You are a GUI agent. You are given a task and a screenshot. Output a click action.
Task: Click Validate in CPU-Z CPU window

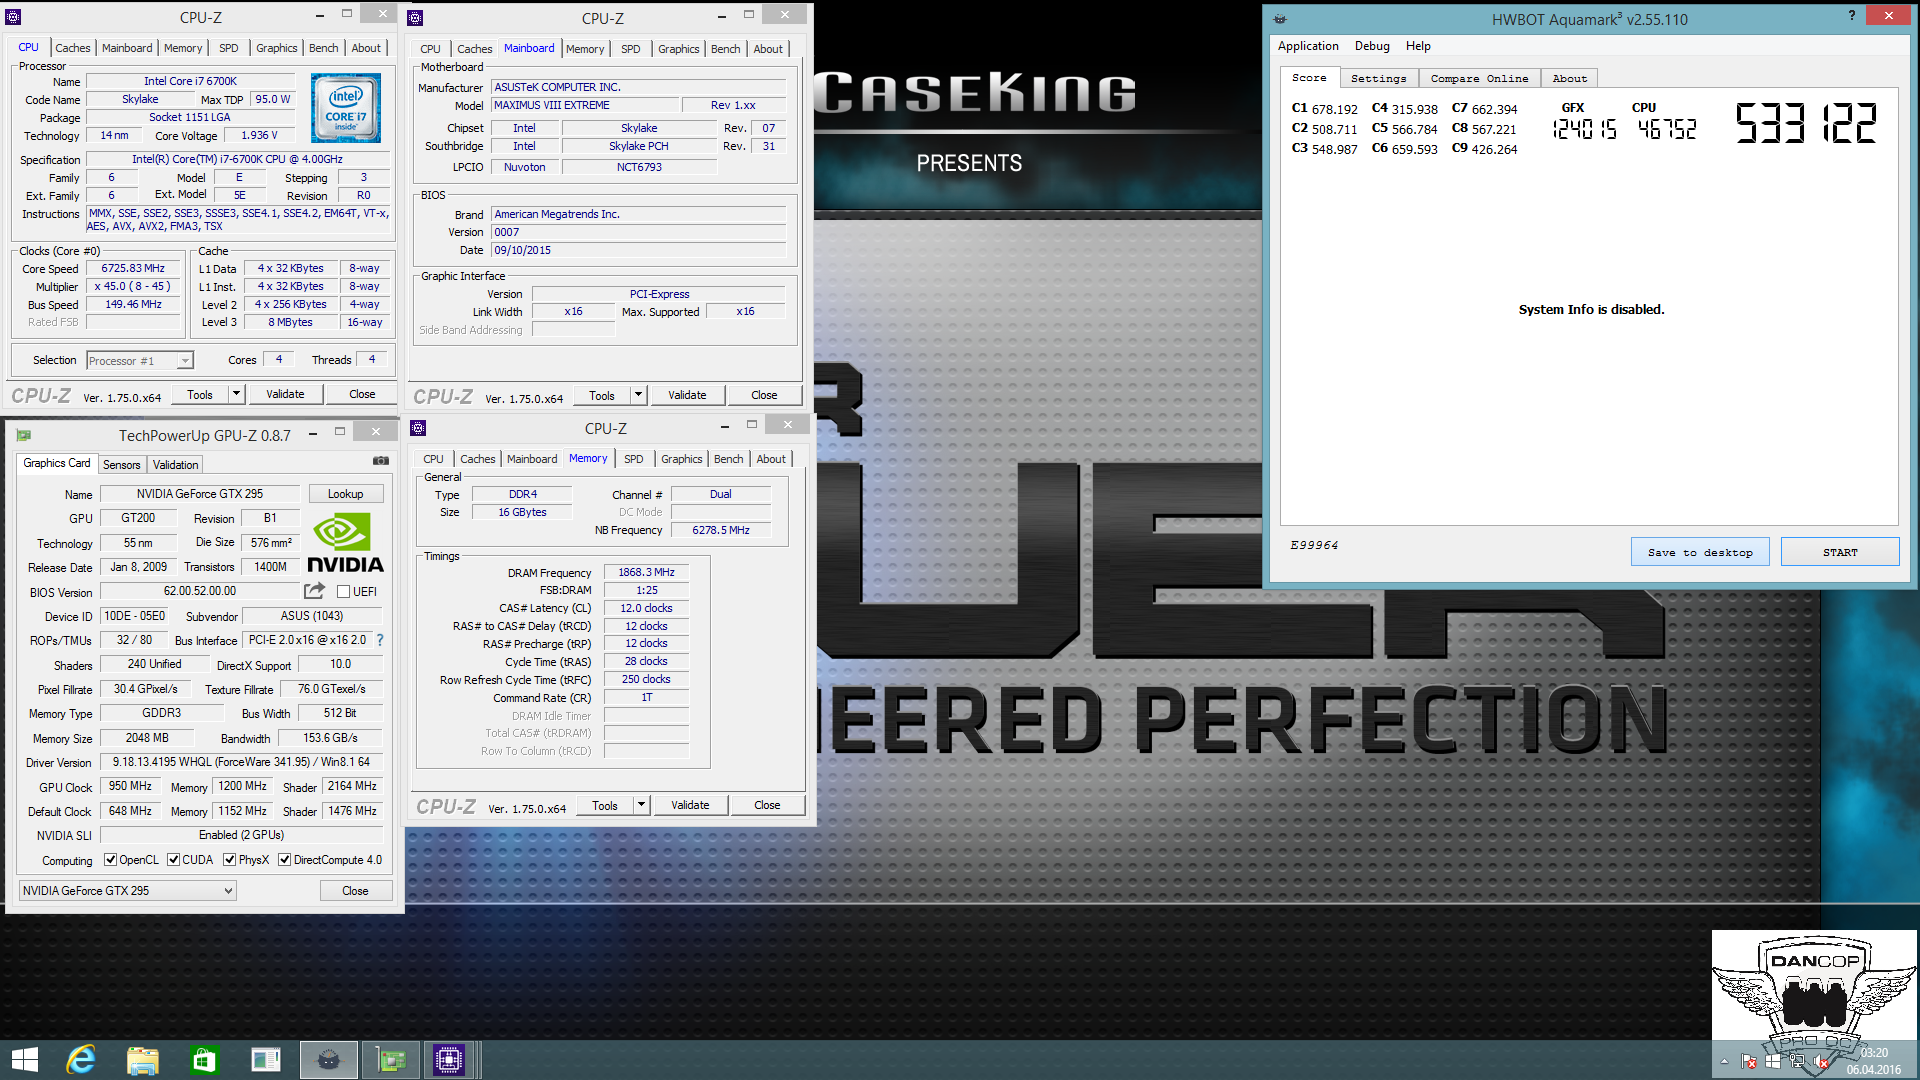[x=285, y=394]
